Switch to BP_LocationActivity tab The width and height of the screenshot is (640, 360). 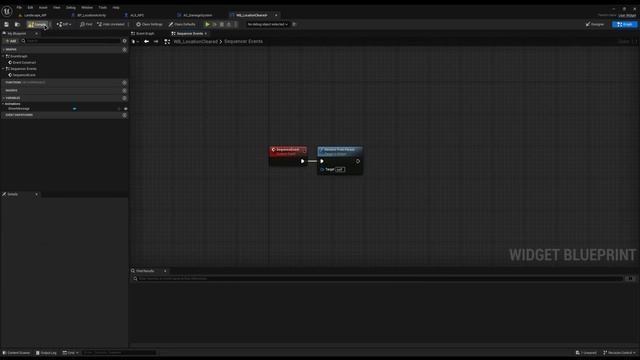coord(91,16)
